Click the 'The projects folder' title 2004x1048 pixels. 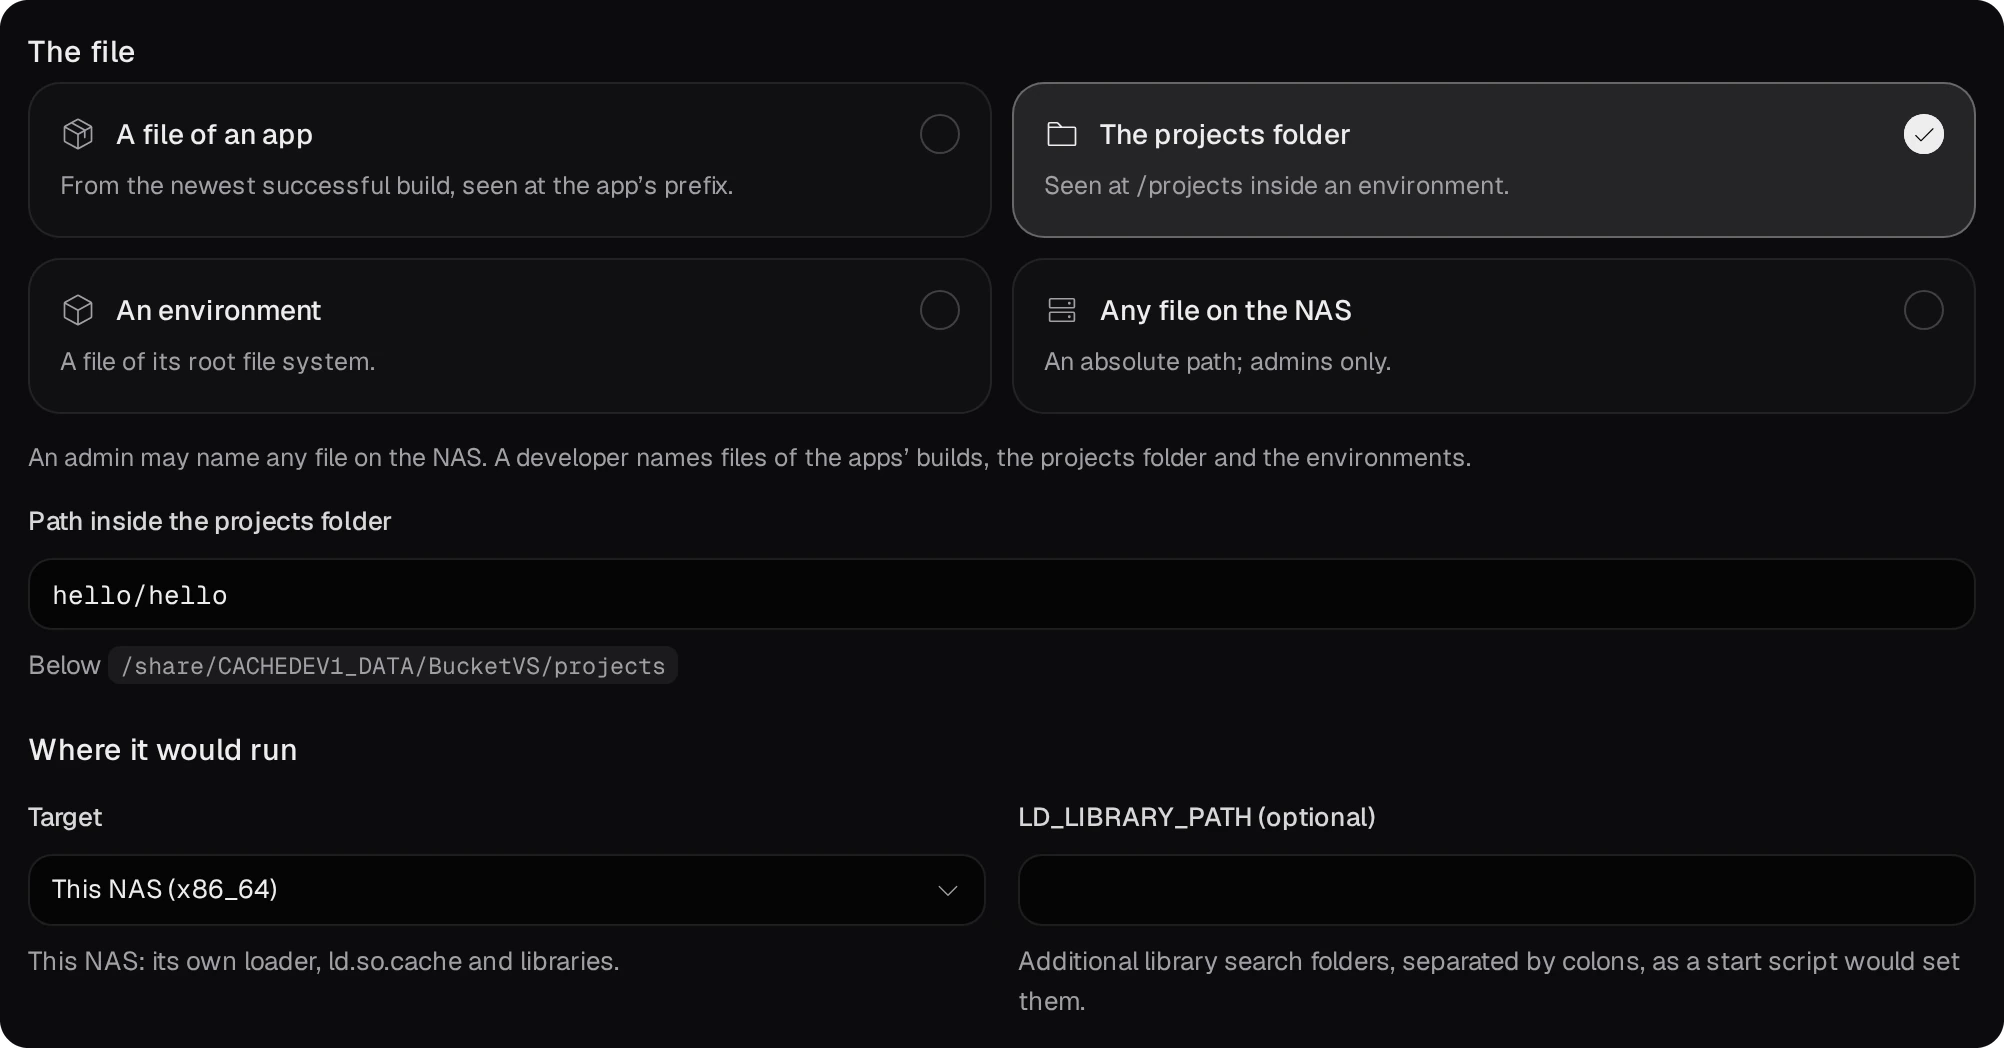1225,134
